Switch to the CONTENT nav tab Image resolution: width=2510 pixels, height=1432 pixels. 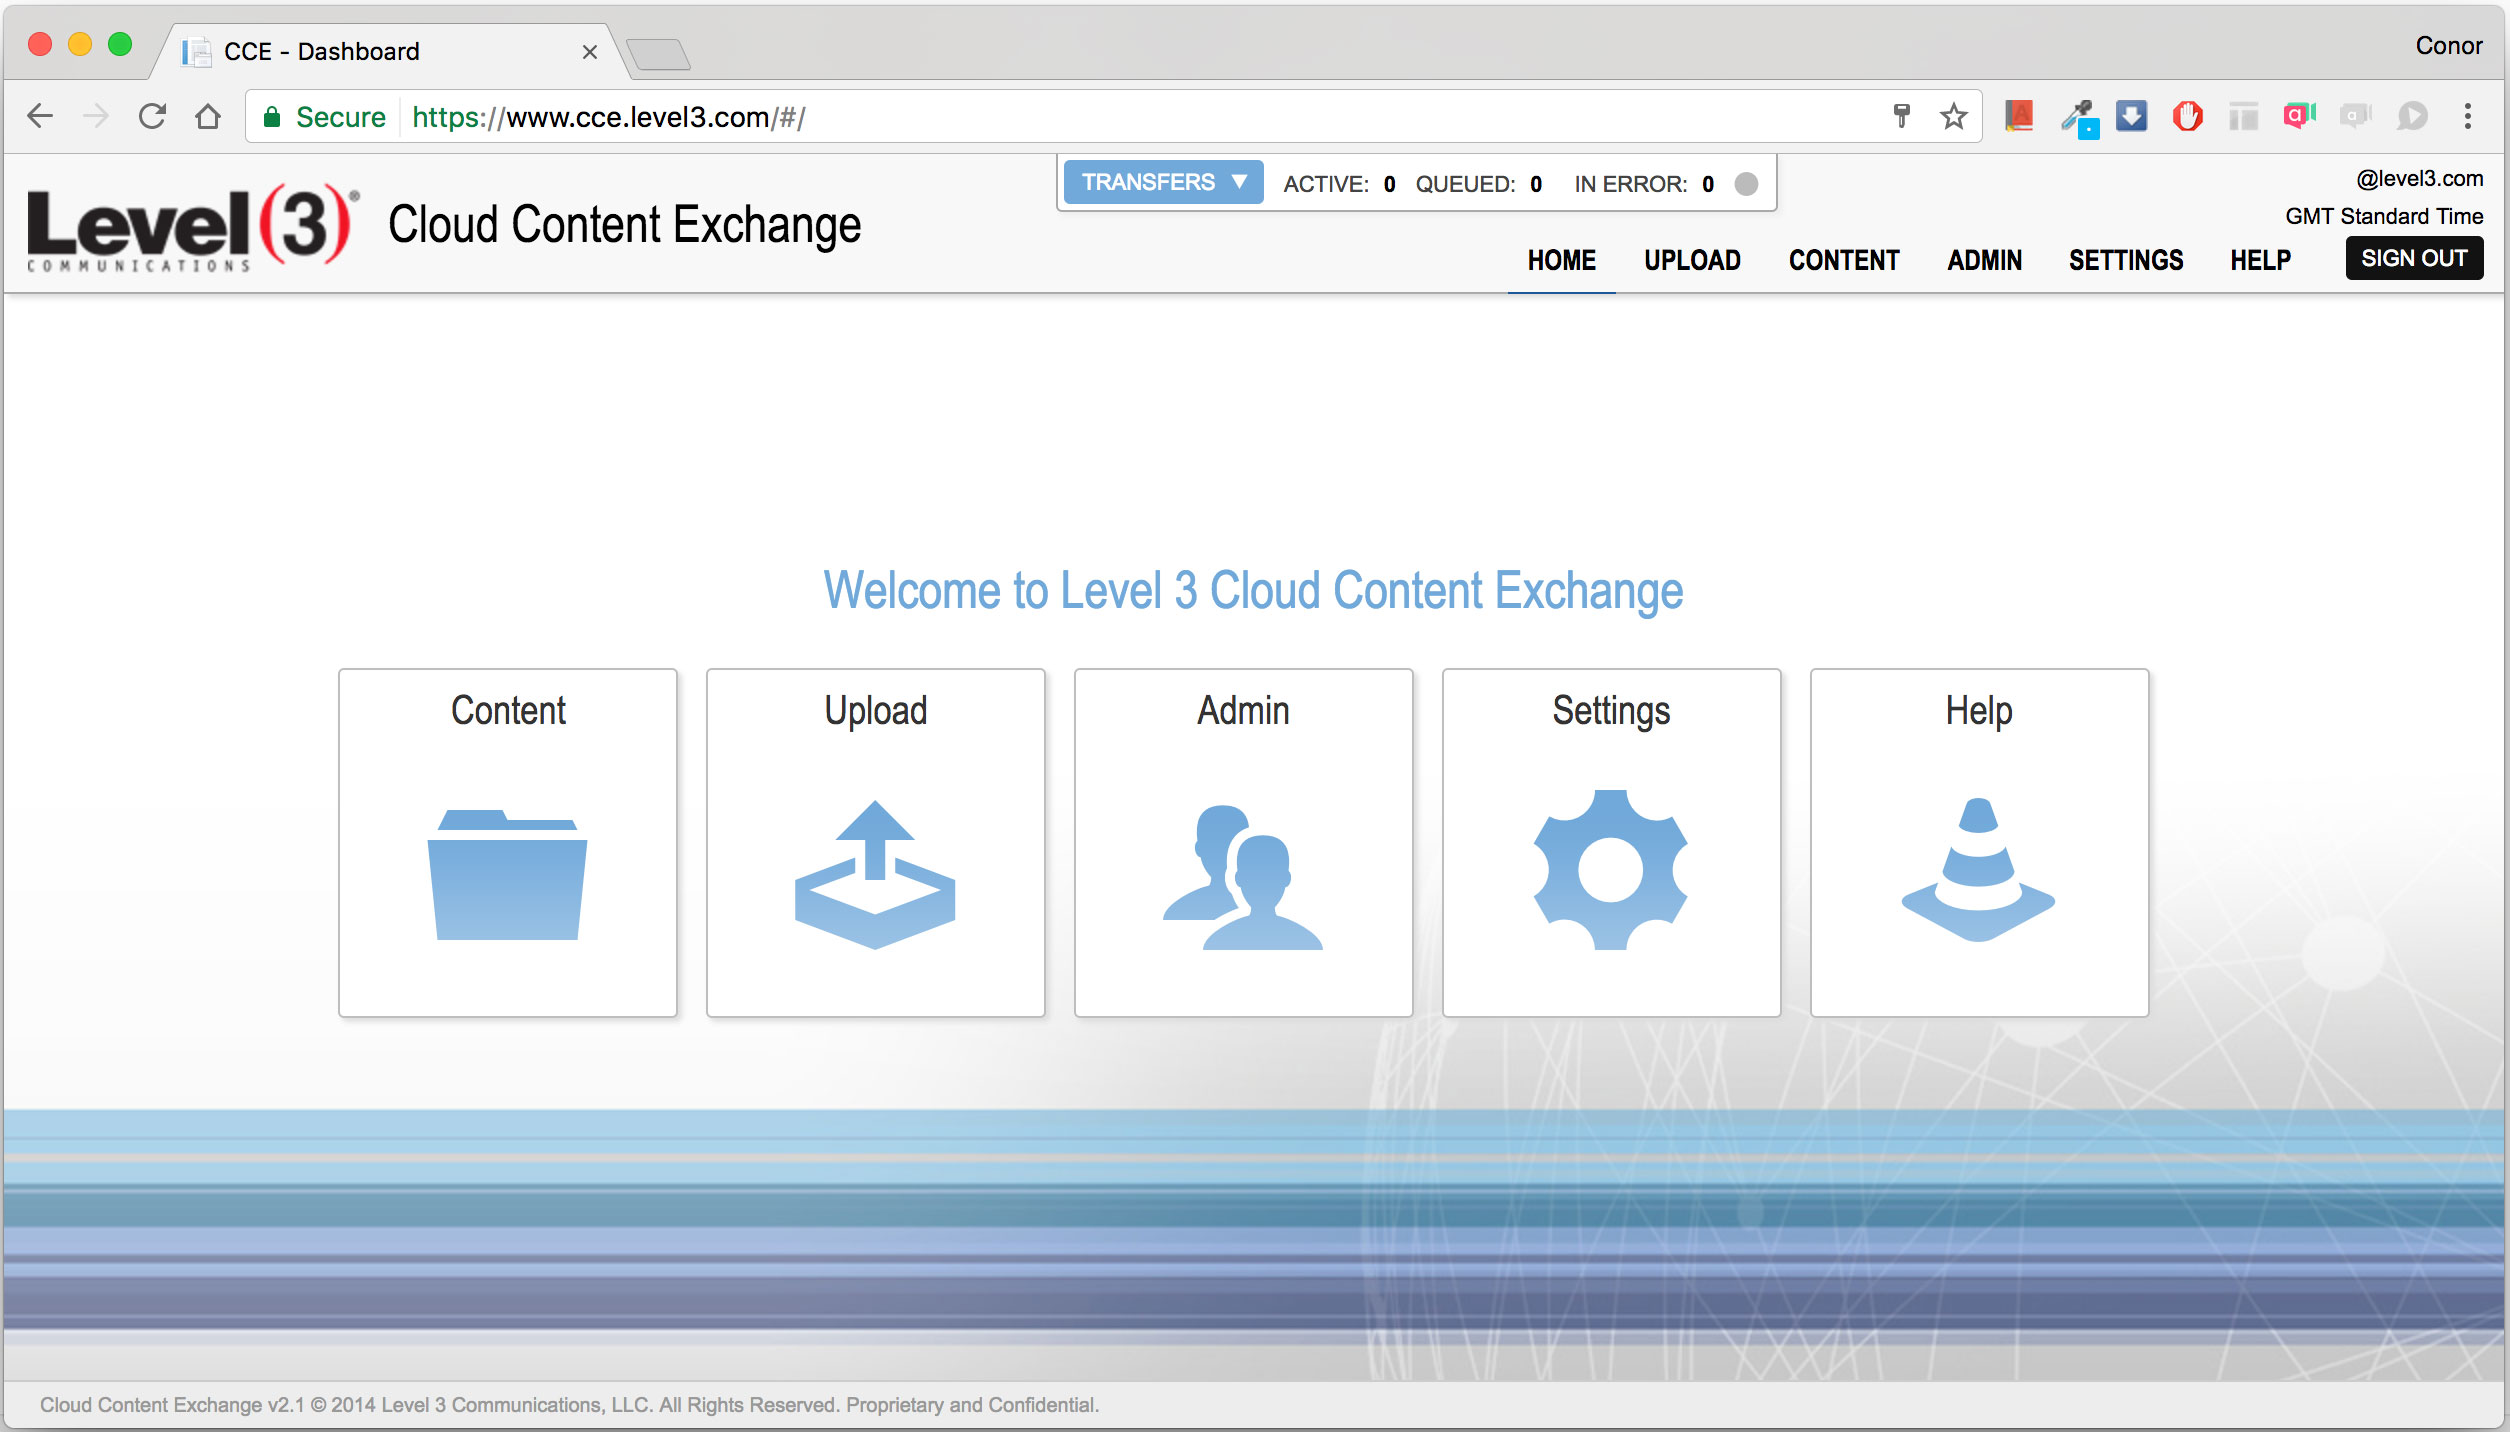1844,261
